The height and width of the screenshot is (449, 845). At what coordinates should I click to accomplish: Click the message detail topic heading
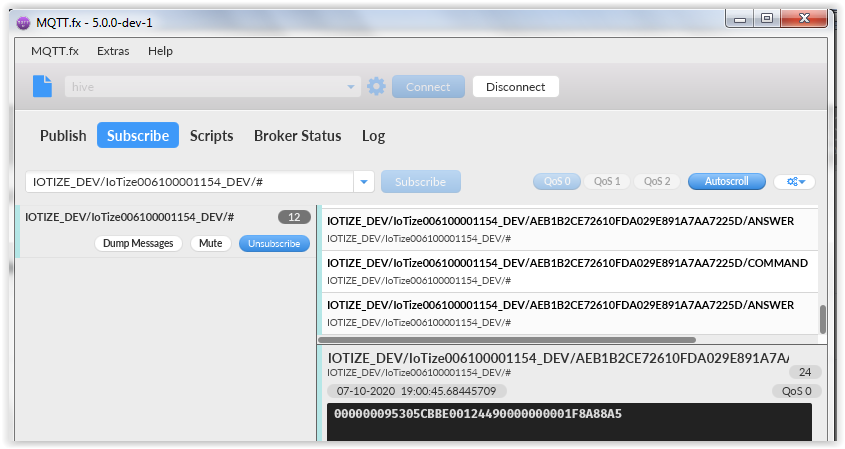point(558,358)
